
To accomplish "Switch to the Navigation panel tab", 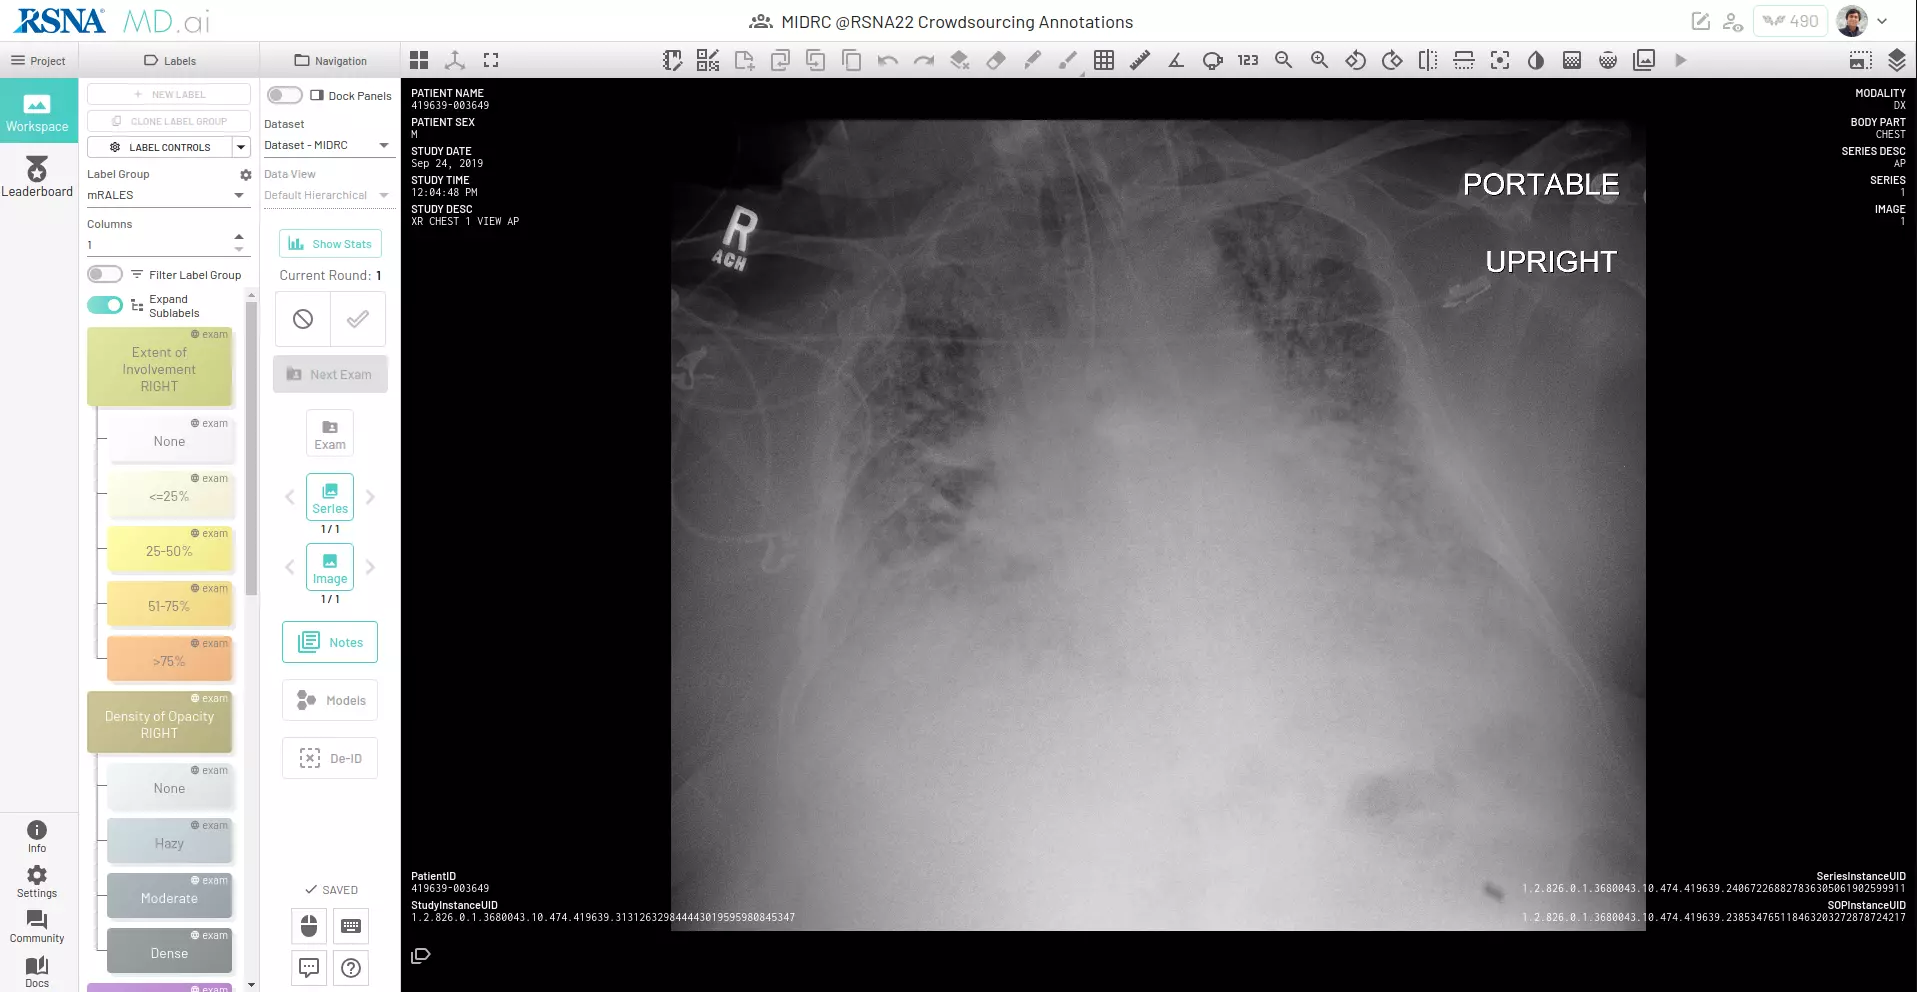I will (330, 61).
